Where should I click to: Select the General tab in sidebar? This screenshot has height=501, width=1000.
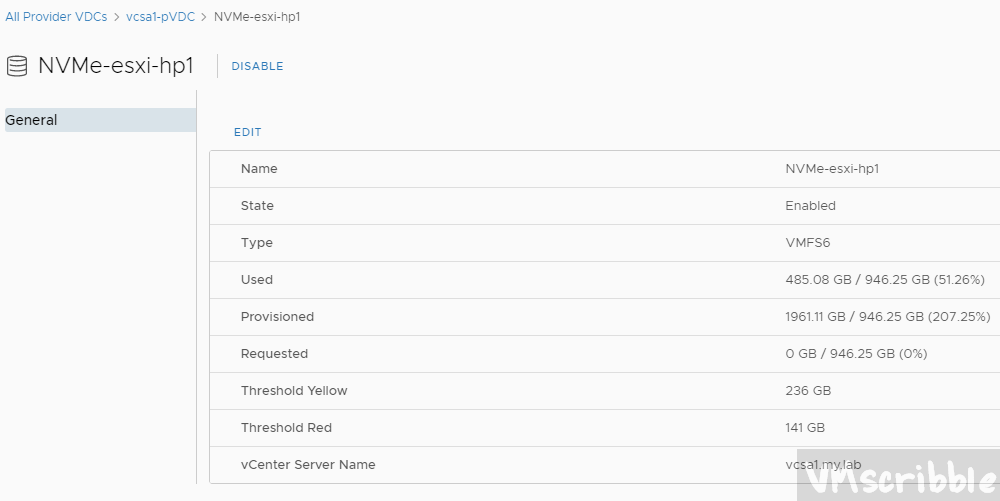[x=32, y=120]
